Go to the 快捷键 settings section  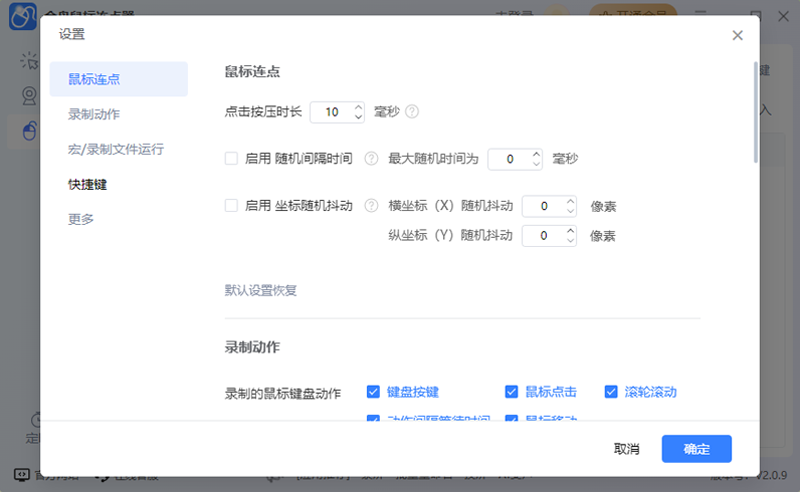click(x=87, y=184)
